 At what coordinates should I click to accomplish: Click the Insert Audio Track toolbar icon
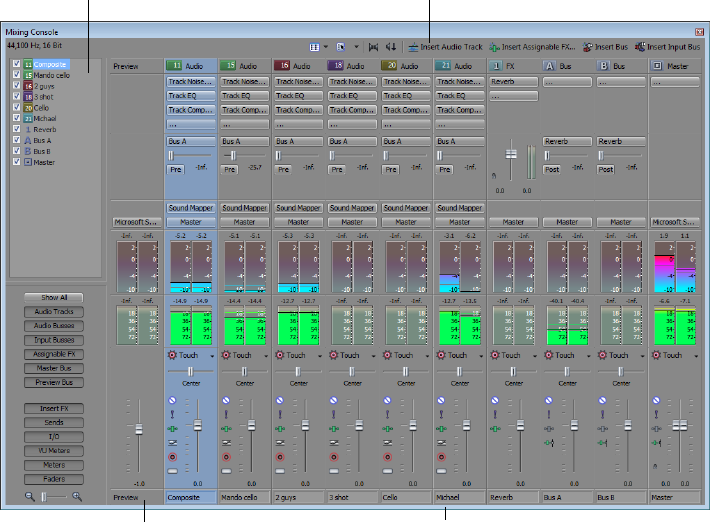413,47
